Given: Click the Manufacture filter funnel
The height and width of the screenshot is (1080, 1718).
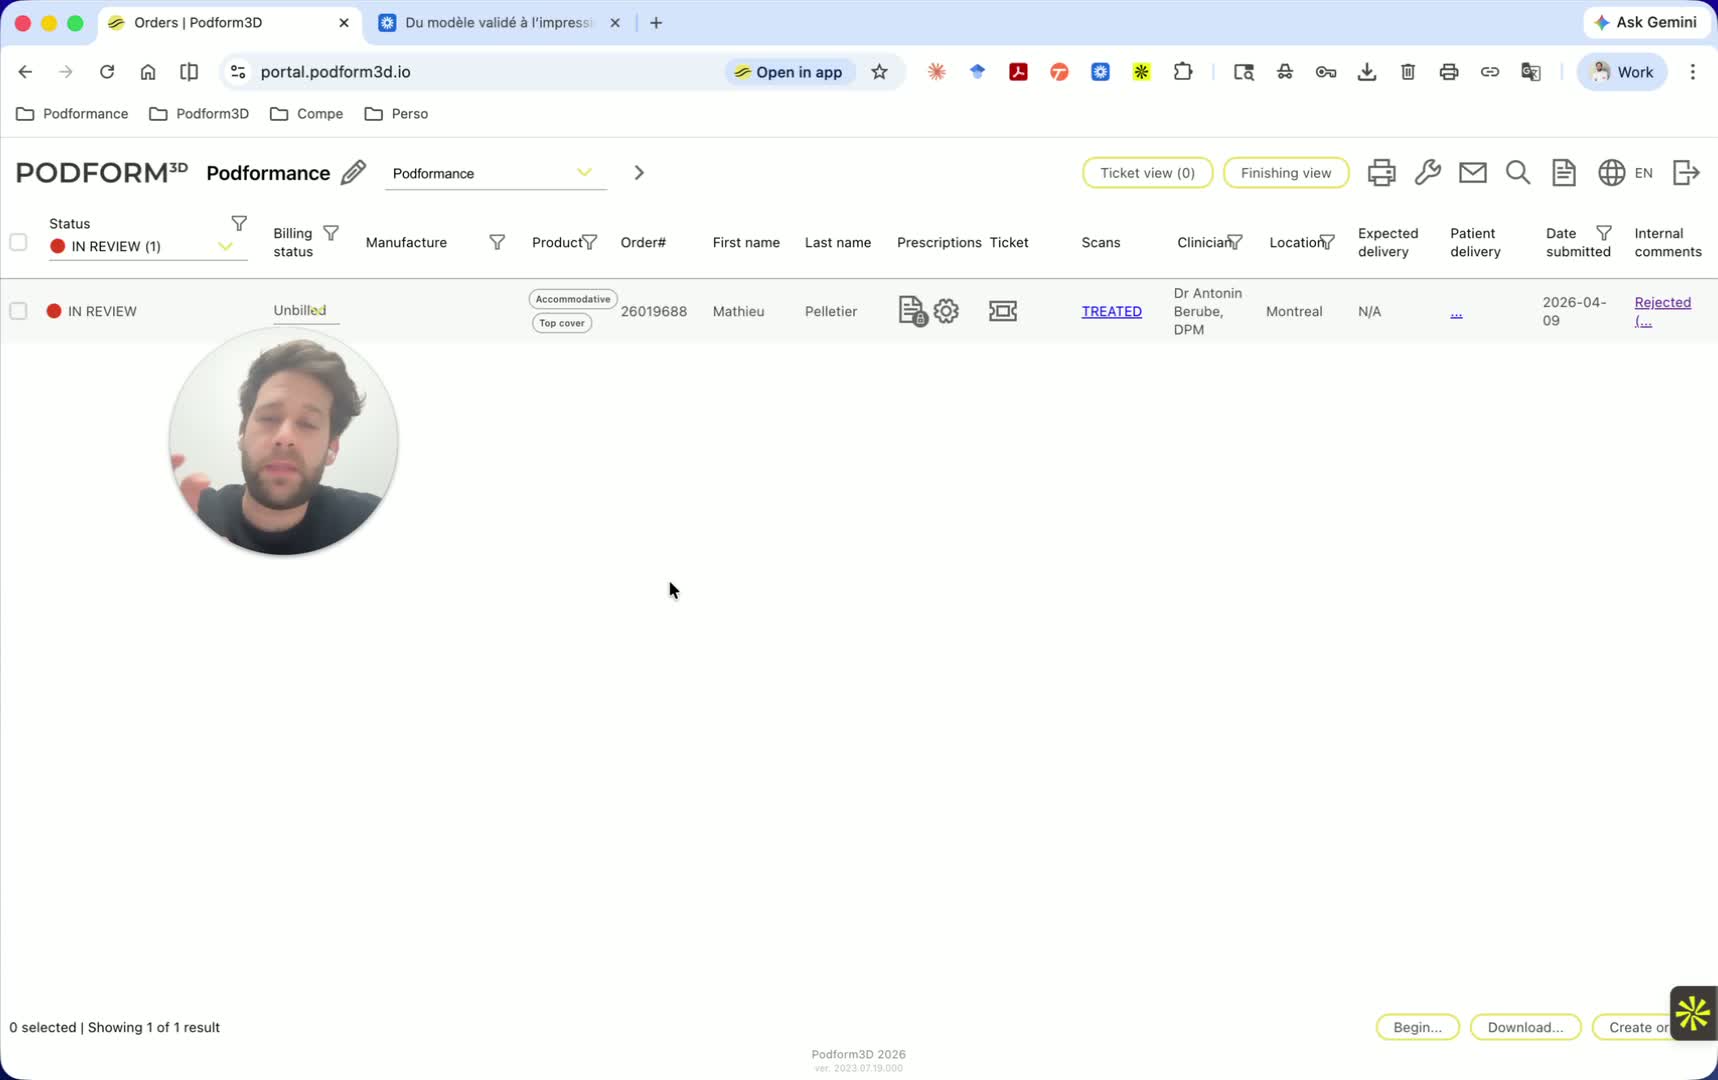Looking at the screenshot, I should coord(497,242).
